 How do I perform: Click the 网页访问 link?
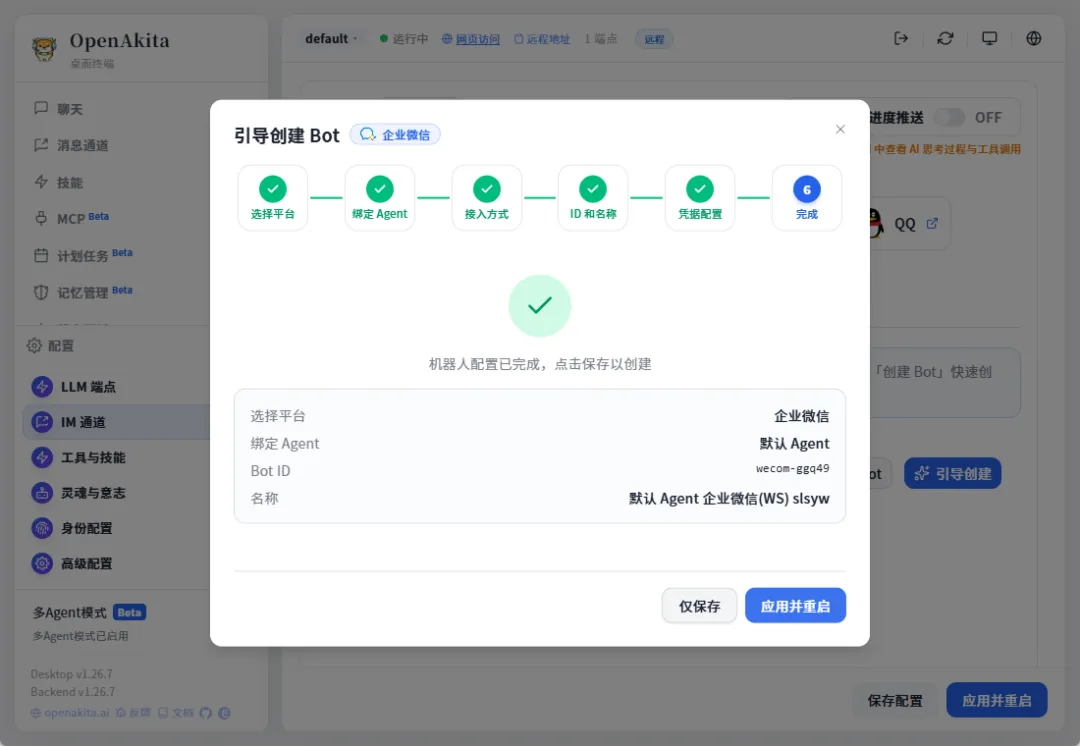[x=471, y=39]
